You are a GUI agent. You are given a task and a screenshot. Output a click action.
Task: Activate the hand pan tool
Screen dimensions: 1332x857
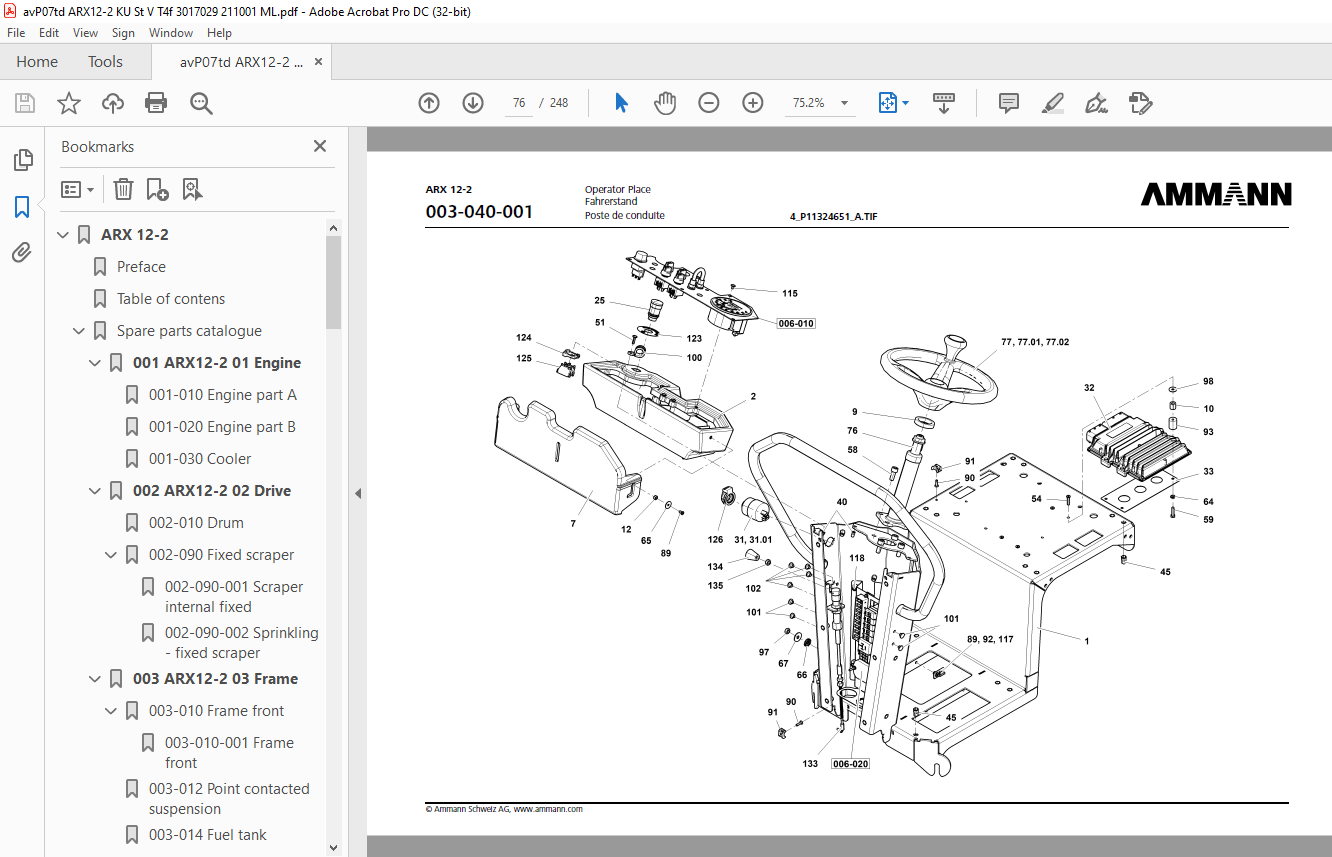pos(665,103)
